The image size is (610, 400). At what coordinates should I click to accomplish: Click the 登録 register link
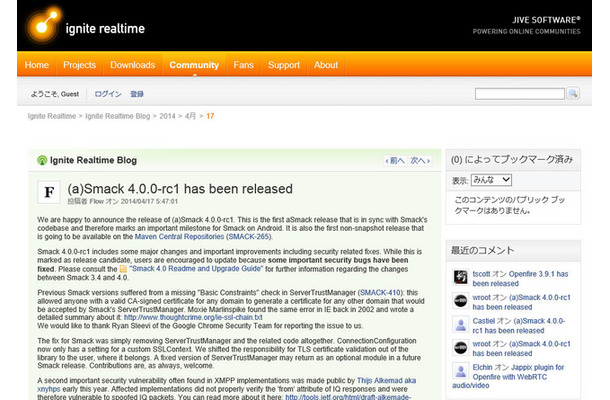[137, 94]
